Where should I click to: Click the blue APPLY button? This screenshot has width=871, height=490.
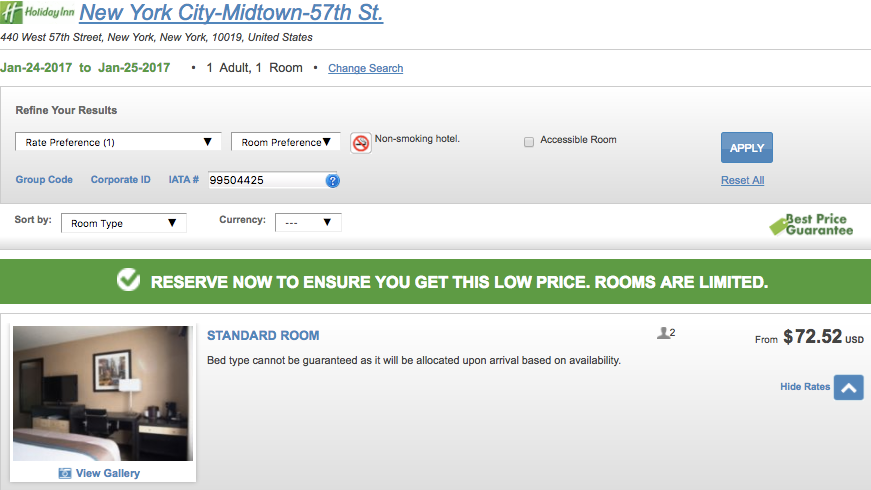click(x=747, y=148)
